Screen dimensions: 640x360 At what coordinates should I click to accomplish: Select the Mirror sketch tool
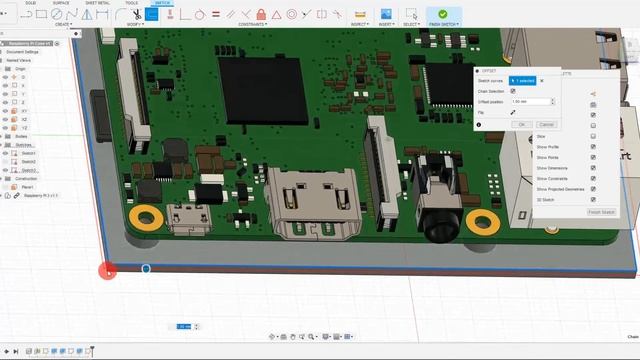click(87, 14)
